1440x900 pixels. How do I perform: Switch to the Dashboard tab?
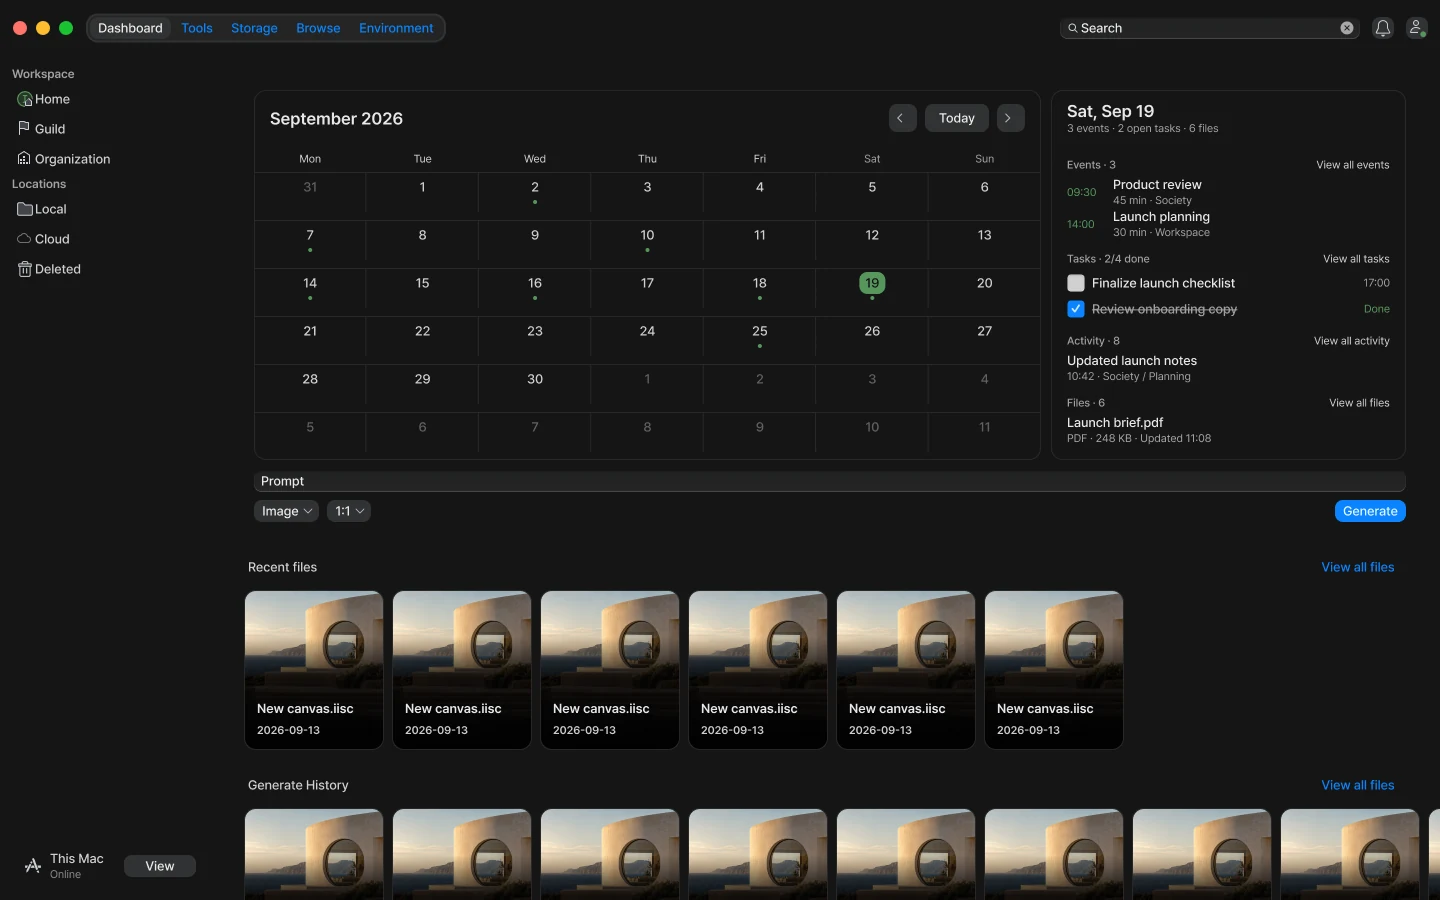(x=130, y=28)
